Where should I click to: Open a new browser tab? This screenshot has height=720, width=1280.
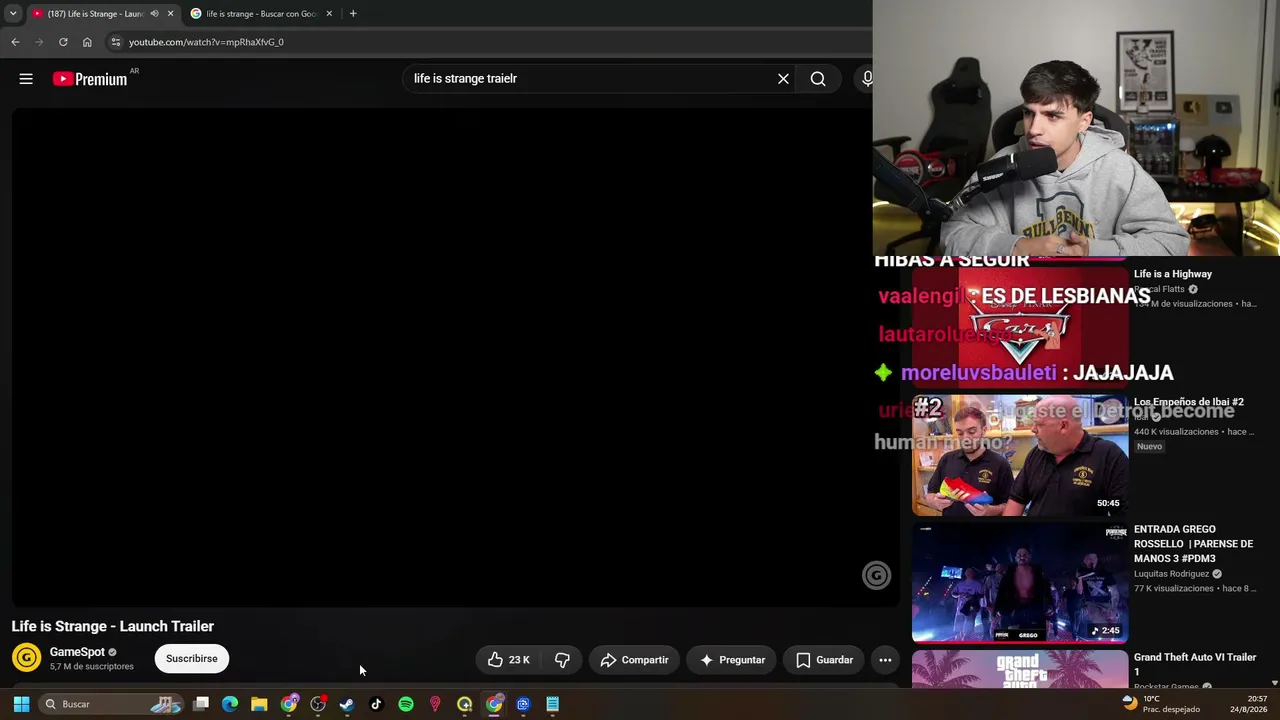(x=353, y=14)
